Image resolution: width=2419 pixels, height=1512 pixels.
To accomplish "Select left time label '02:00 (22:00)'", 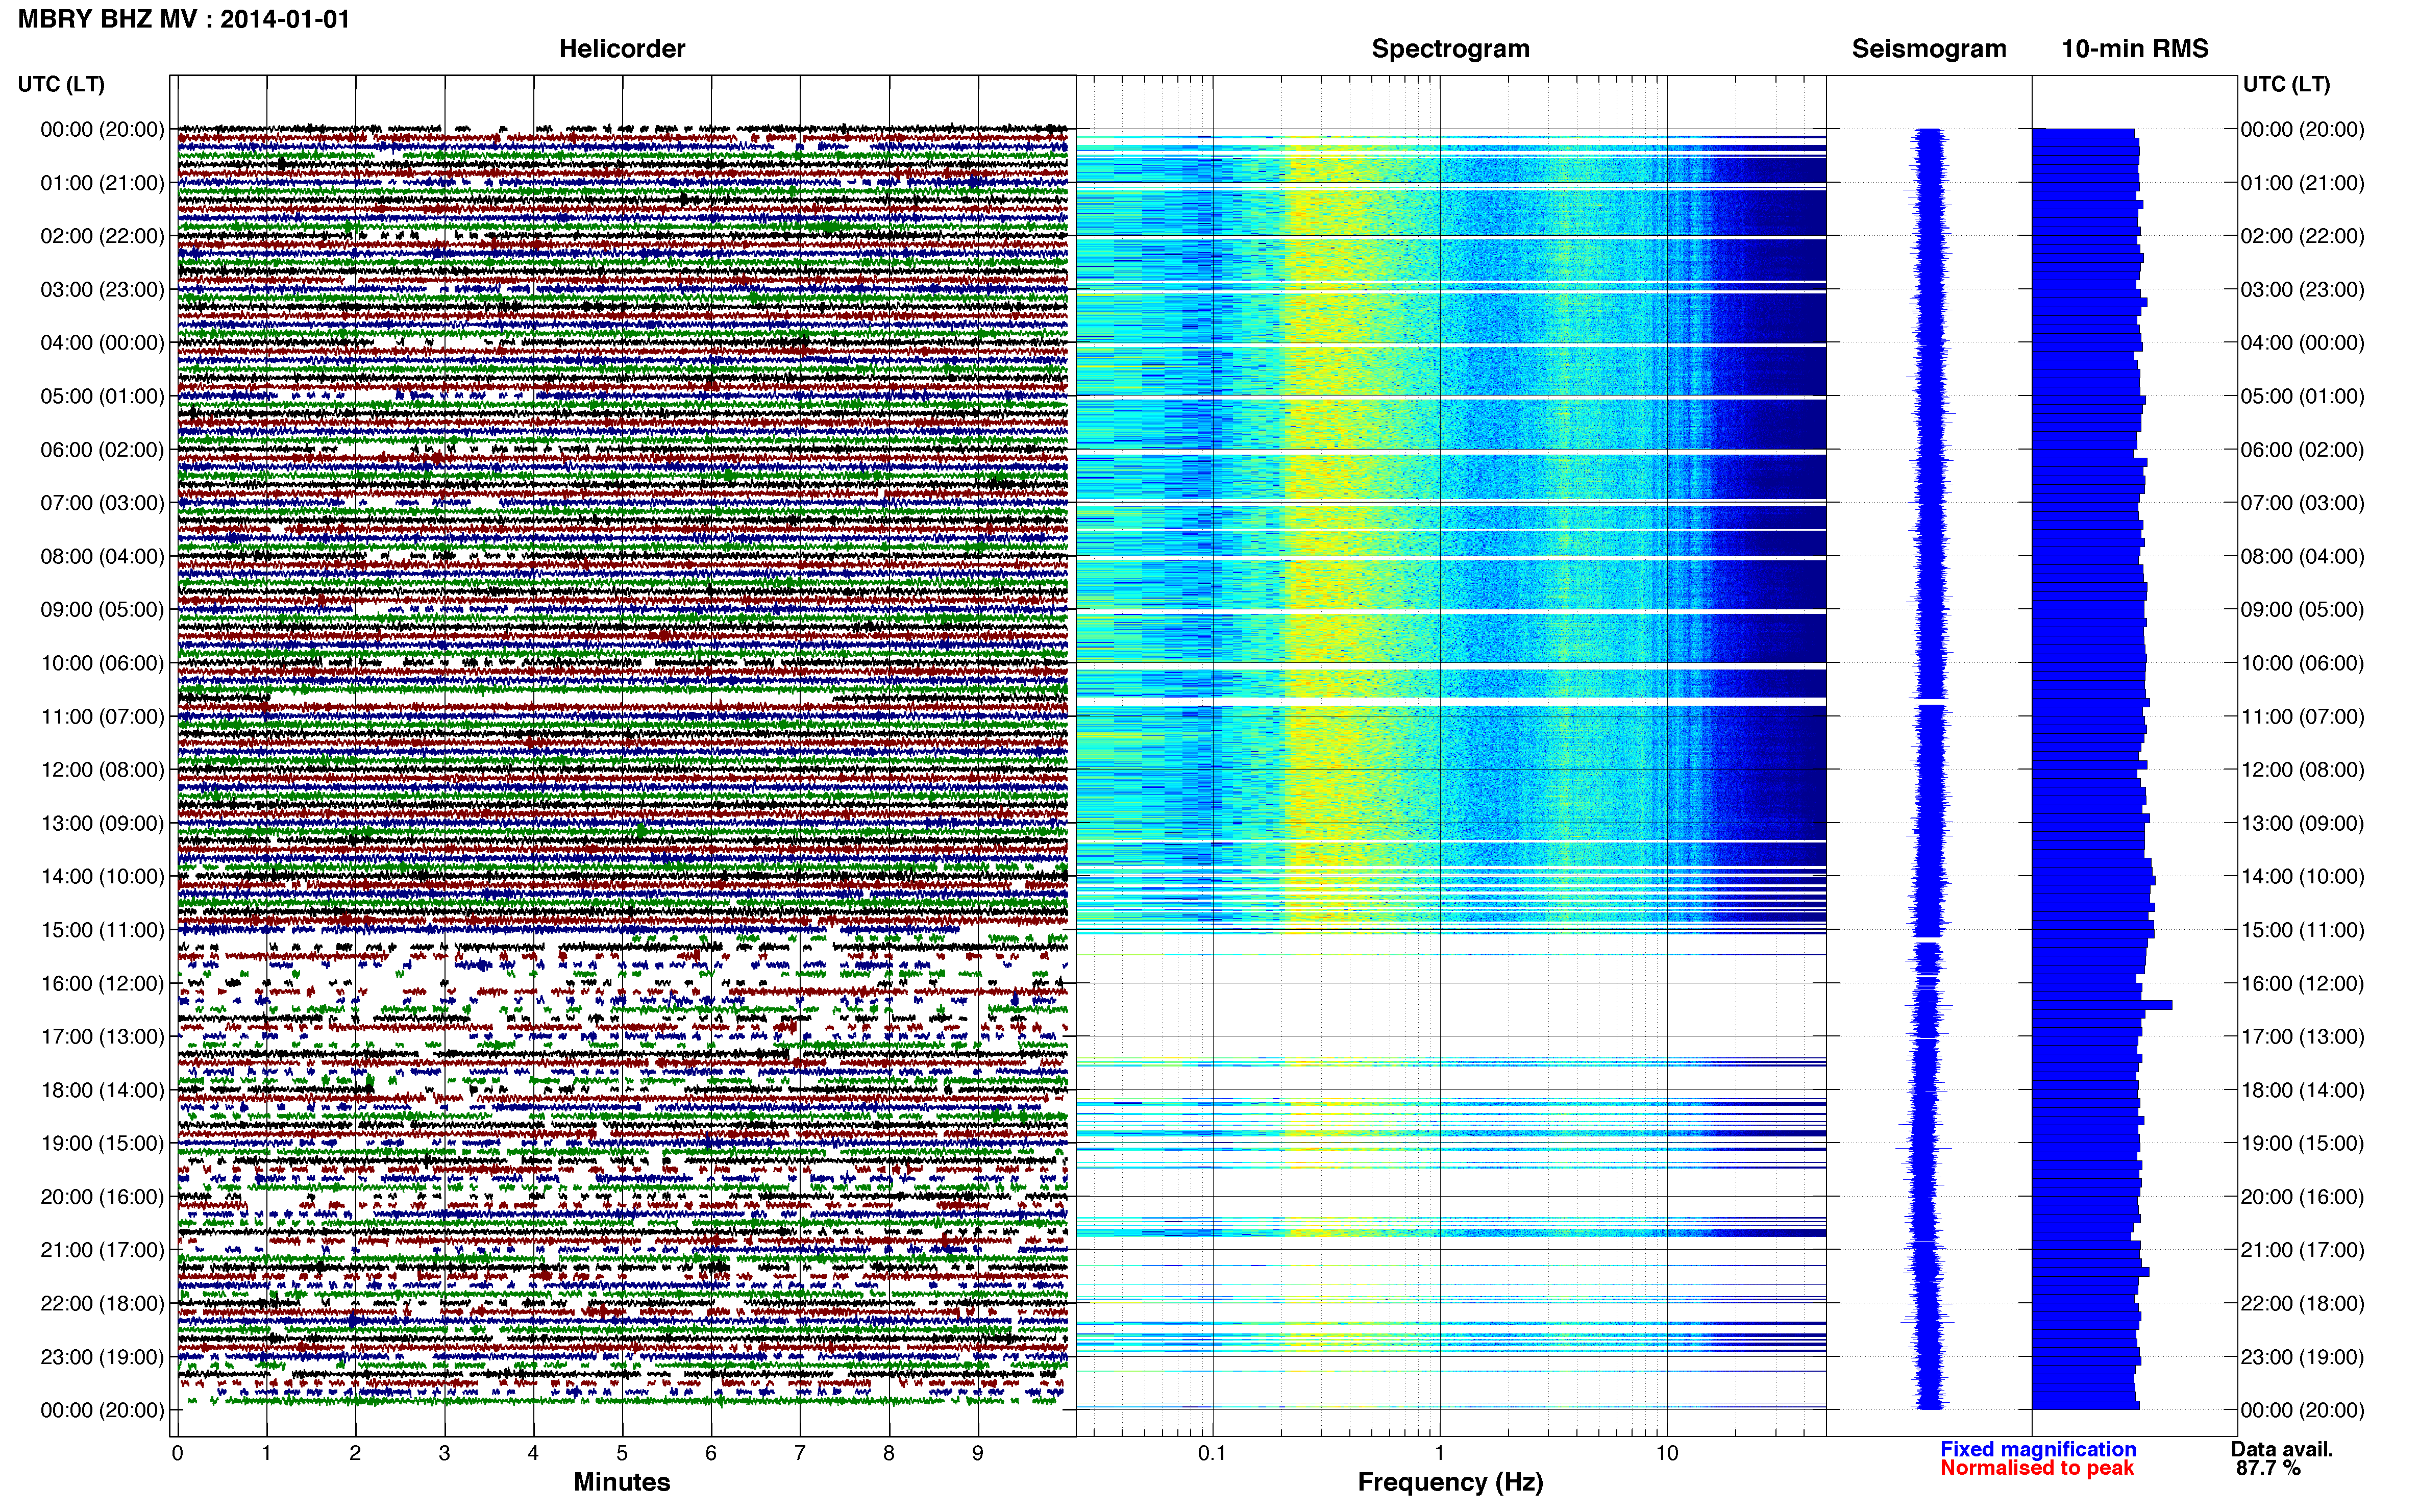I will tap(102, 236).
